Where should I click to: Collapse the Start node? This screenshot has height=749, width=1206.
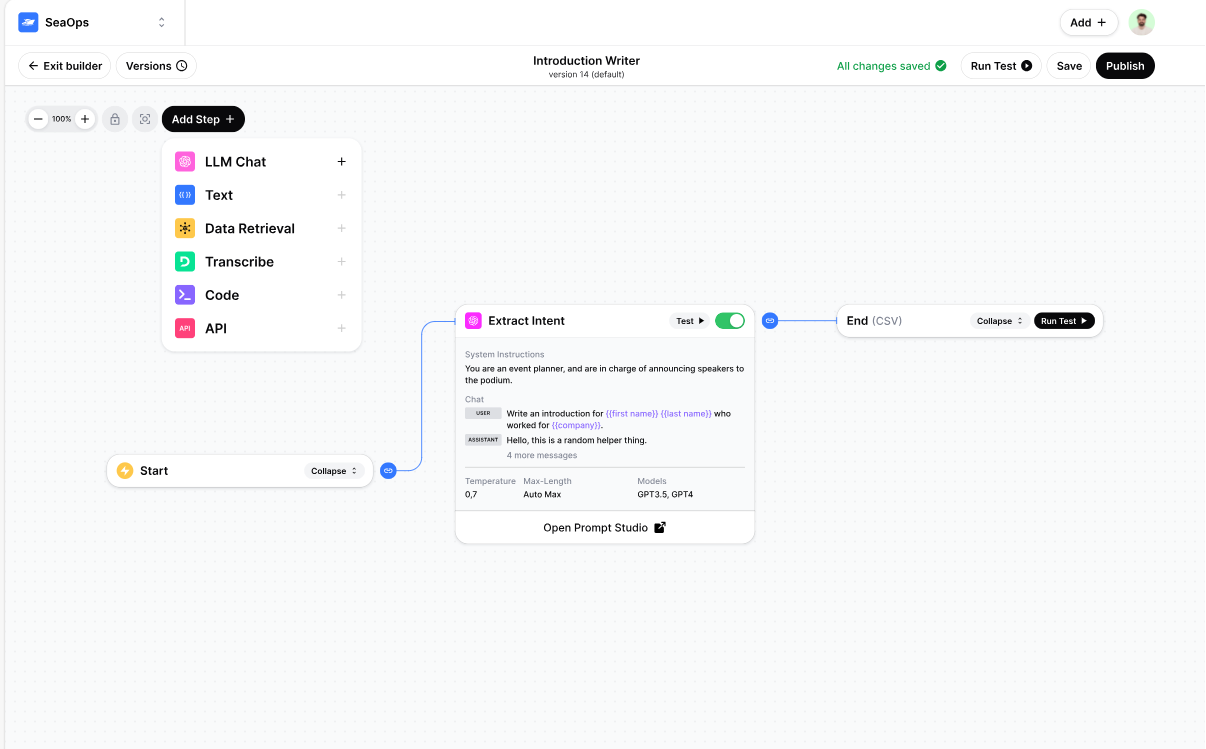click(x=334, y=471)
